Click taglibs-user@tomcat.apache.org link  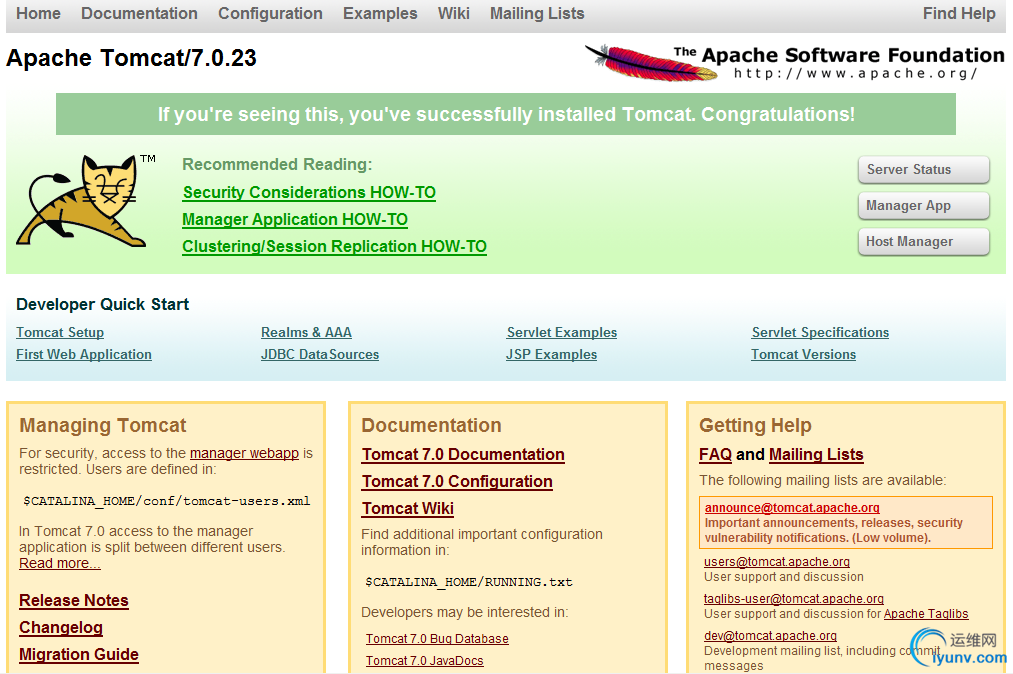coord(793,598)
